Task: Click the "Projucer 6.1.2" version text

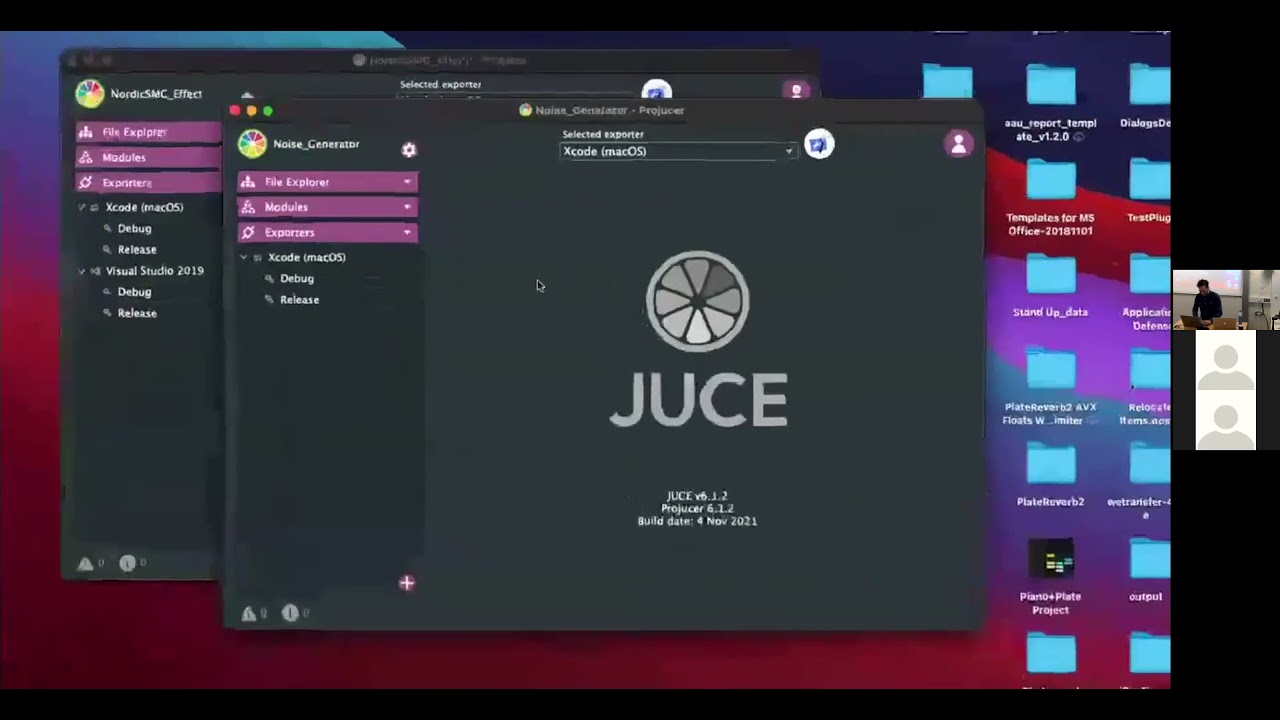Action: (697, 508)
